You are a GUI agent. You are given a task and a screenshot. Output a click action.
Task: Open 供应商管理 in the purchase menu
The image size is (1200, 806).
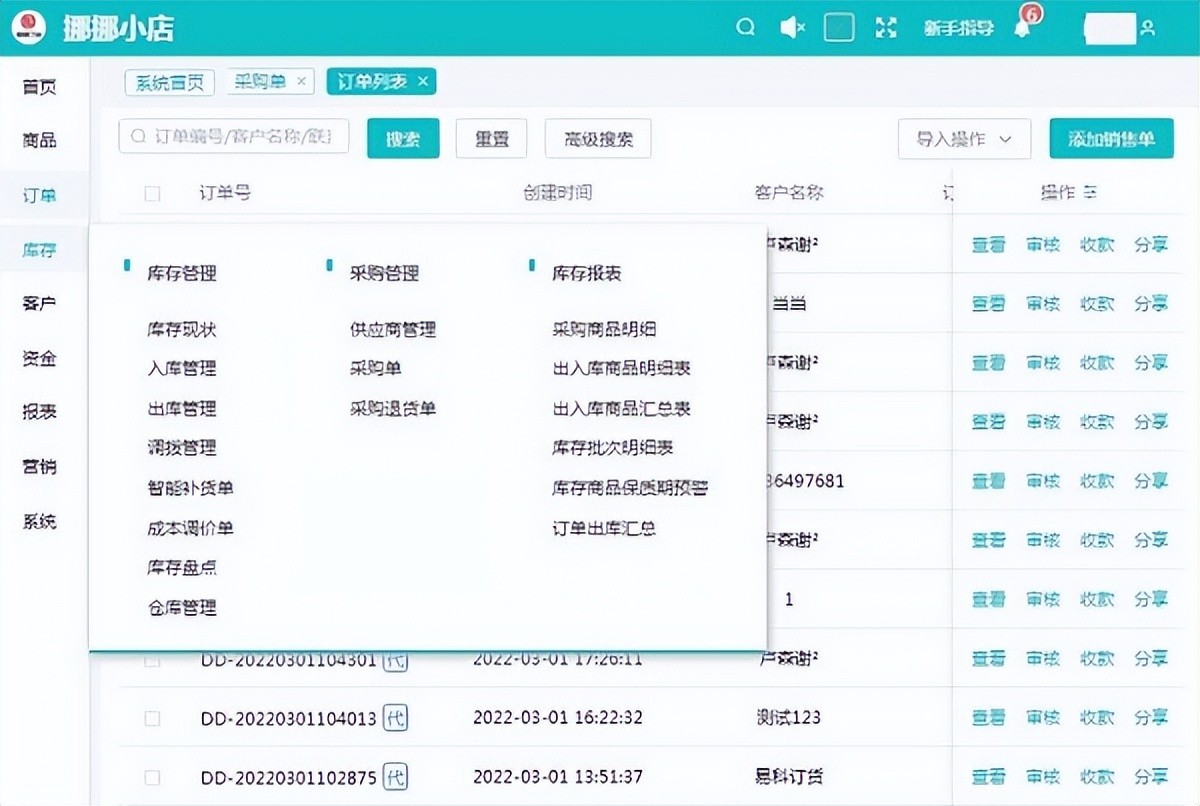click(393, 329)
